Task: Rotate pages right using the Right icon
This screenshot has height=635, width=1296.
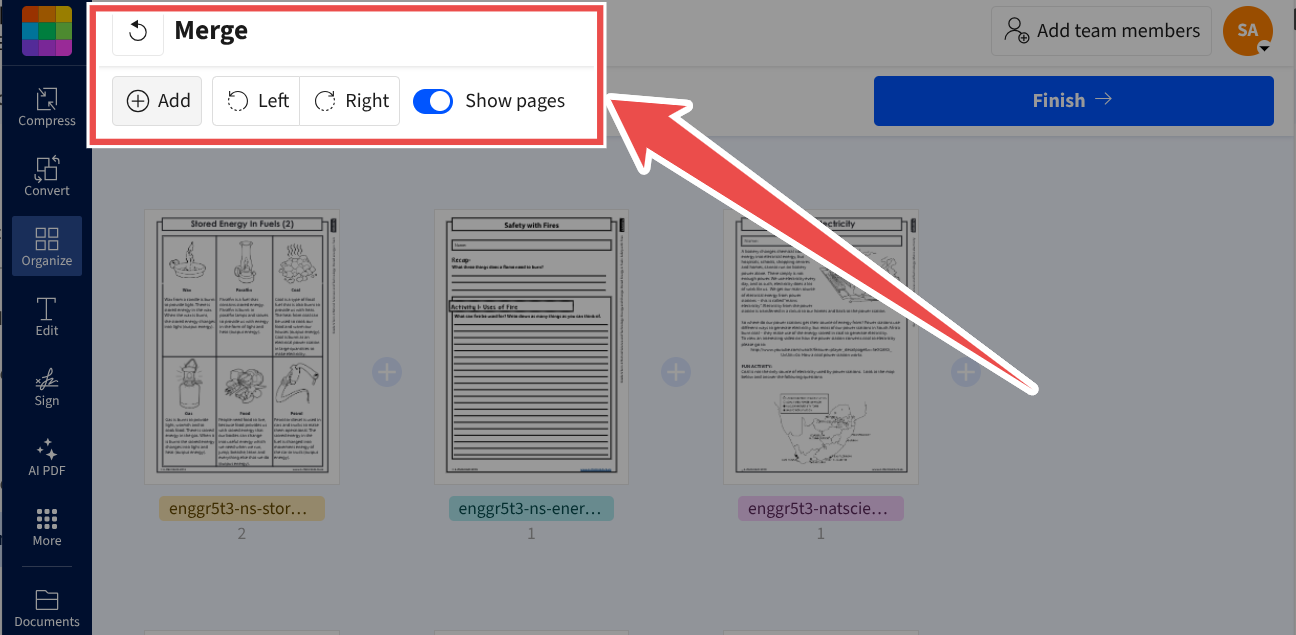Action: coord(349,100)
